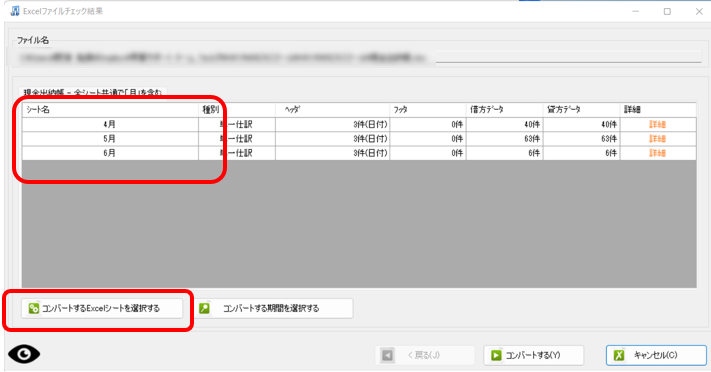Close the Excelファイルチェック結果 window
Viewport: 711px width, 372px height.
pos(699,11)
